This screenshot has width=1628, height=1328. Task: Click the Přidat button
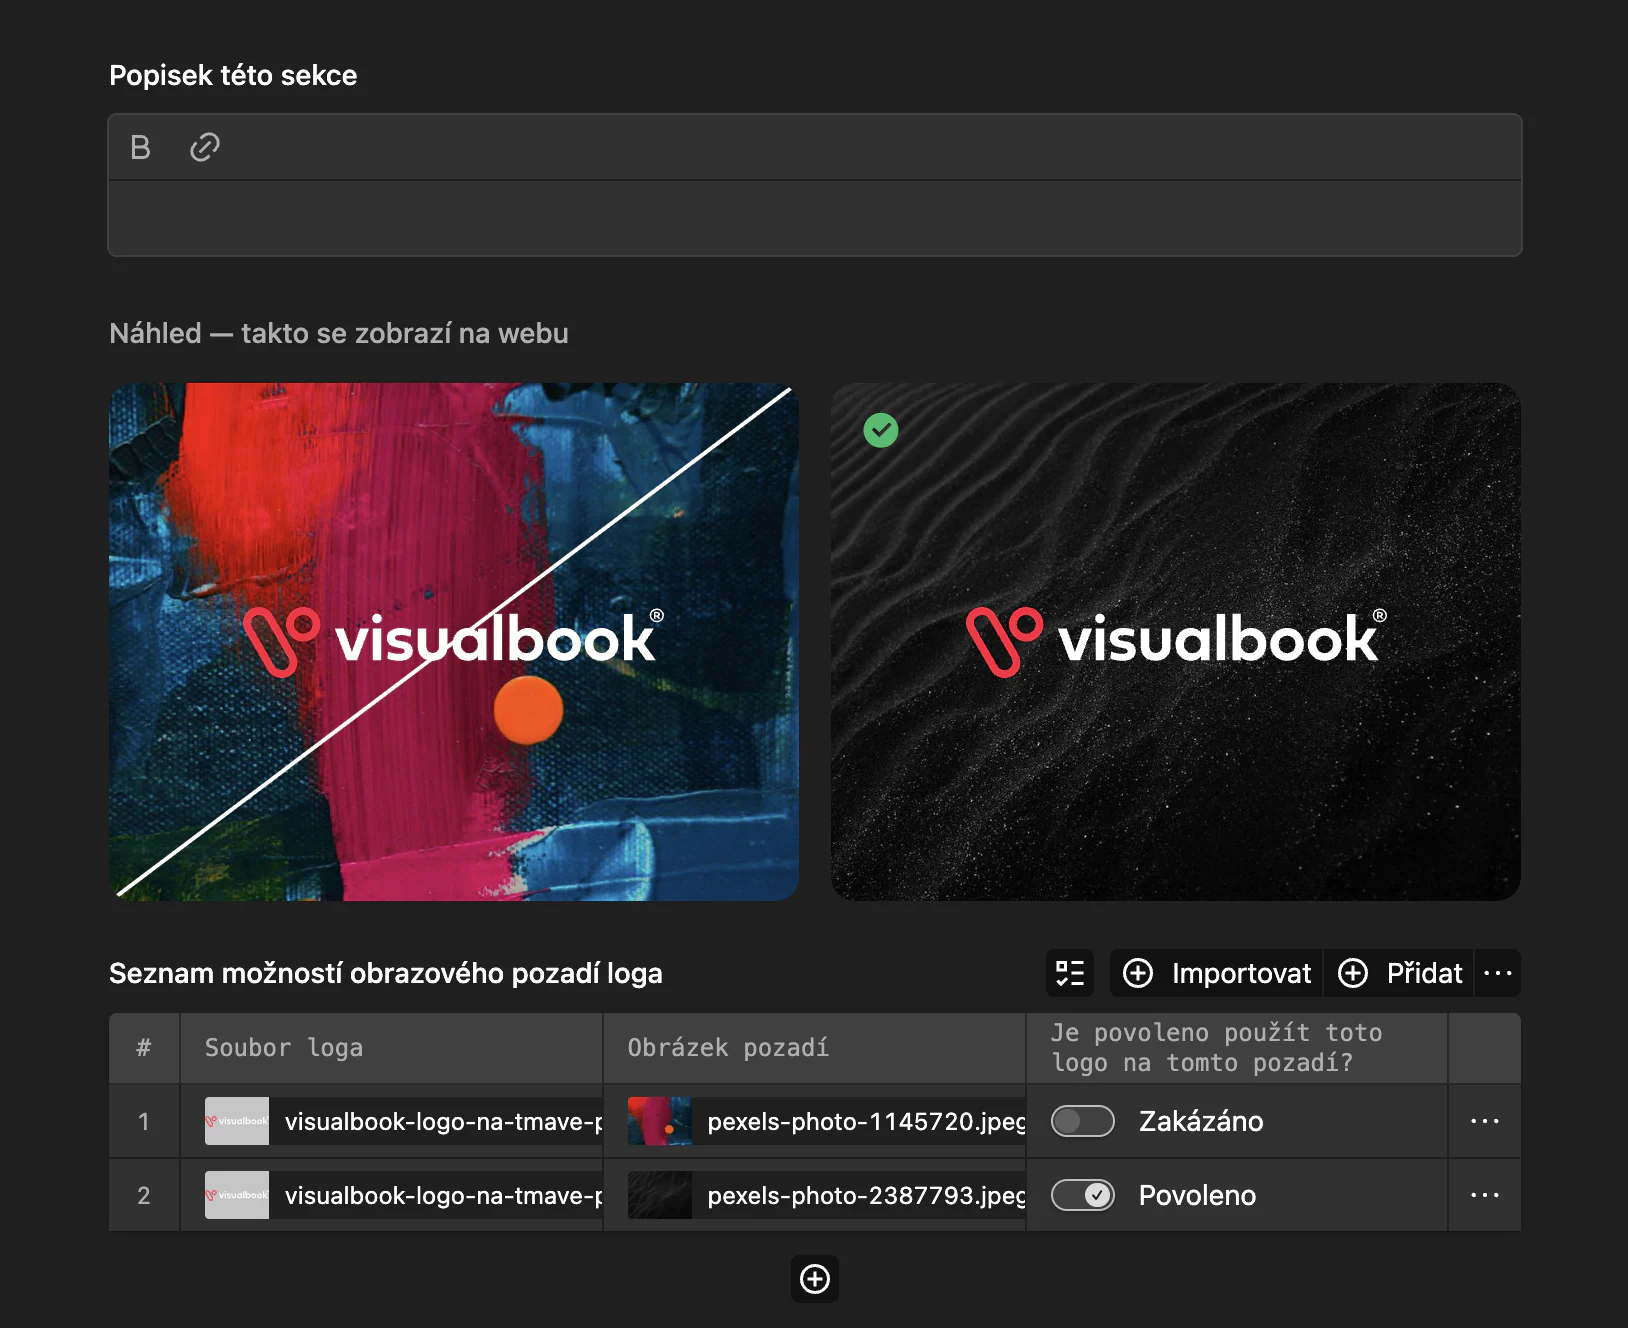(x=1400, y=973)
